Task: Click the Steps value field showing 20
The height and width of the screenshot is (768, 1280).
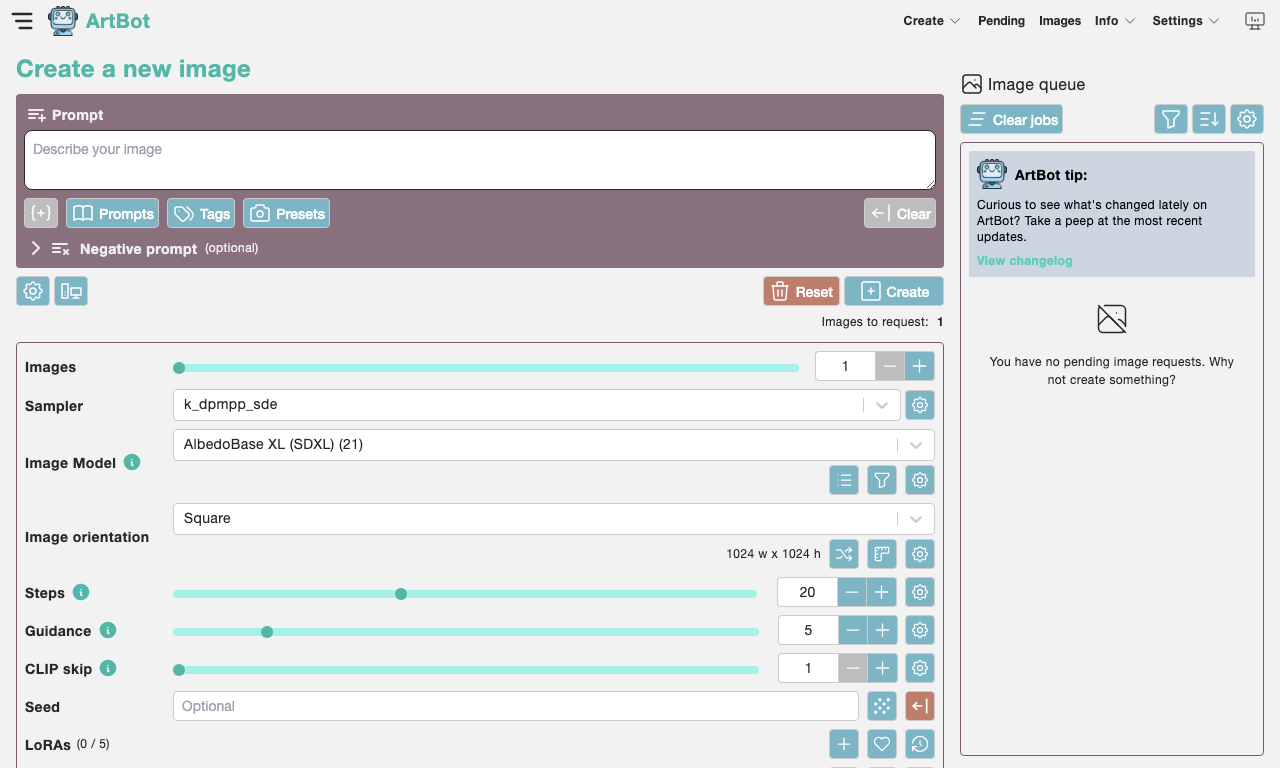Action: 807,592
